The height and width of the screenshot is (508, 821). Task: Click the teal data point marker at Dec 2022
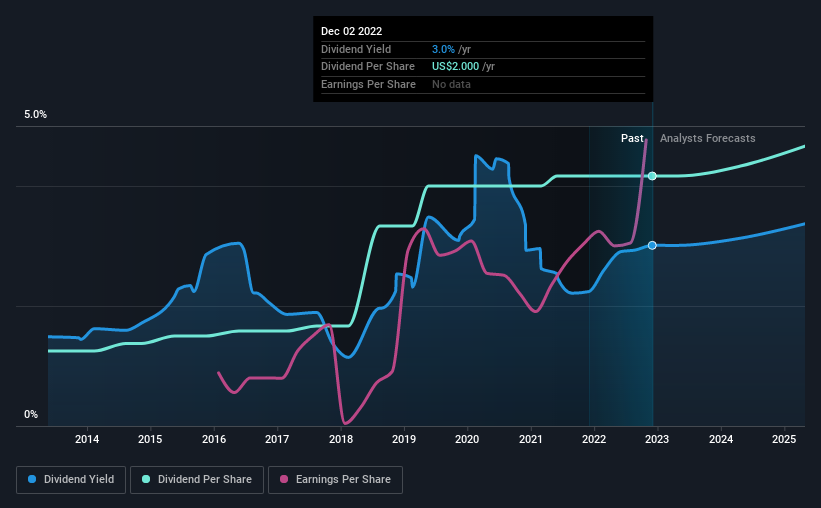pos(652,176)
